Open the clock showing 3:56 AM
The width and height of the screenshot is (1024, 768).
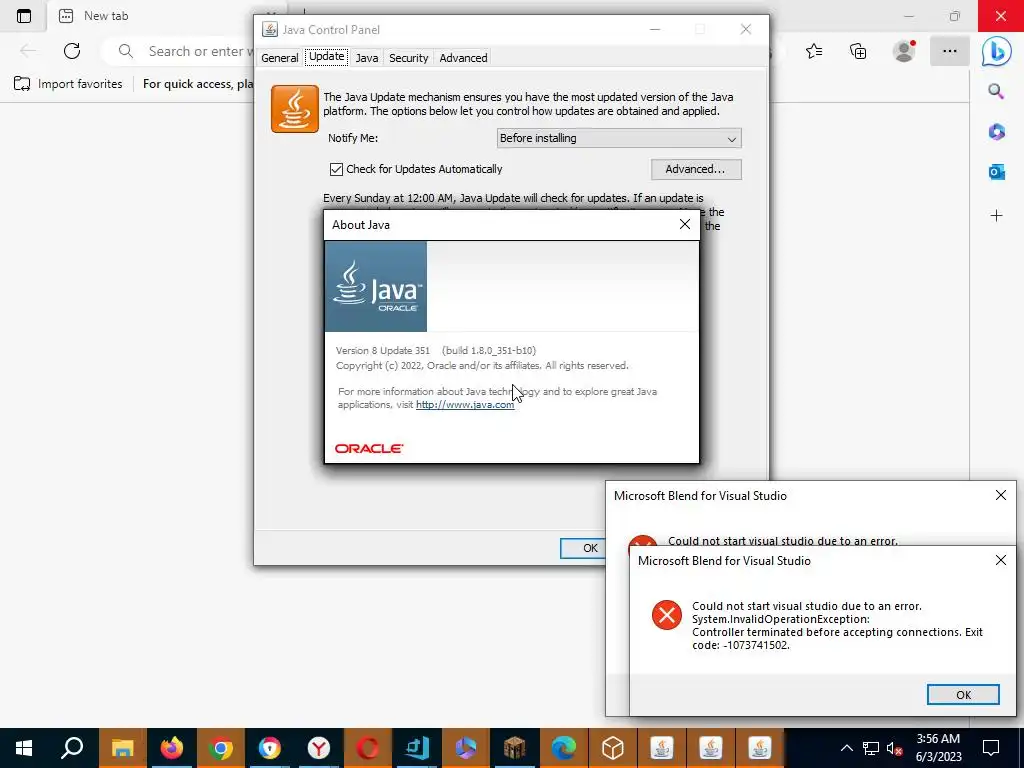(x=938, y=748)
